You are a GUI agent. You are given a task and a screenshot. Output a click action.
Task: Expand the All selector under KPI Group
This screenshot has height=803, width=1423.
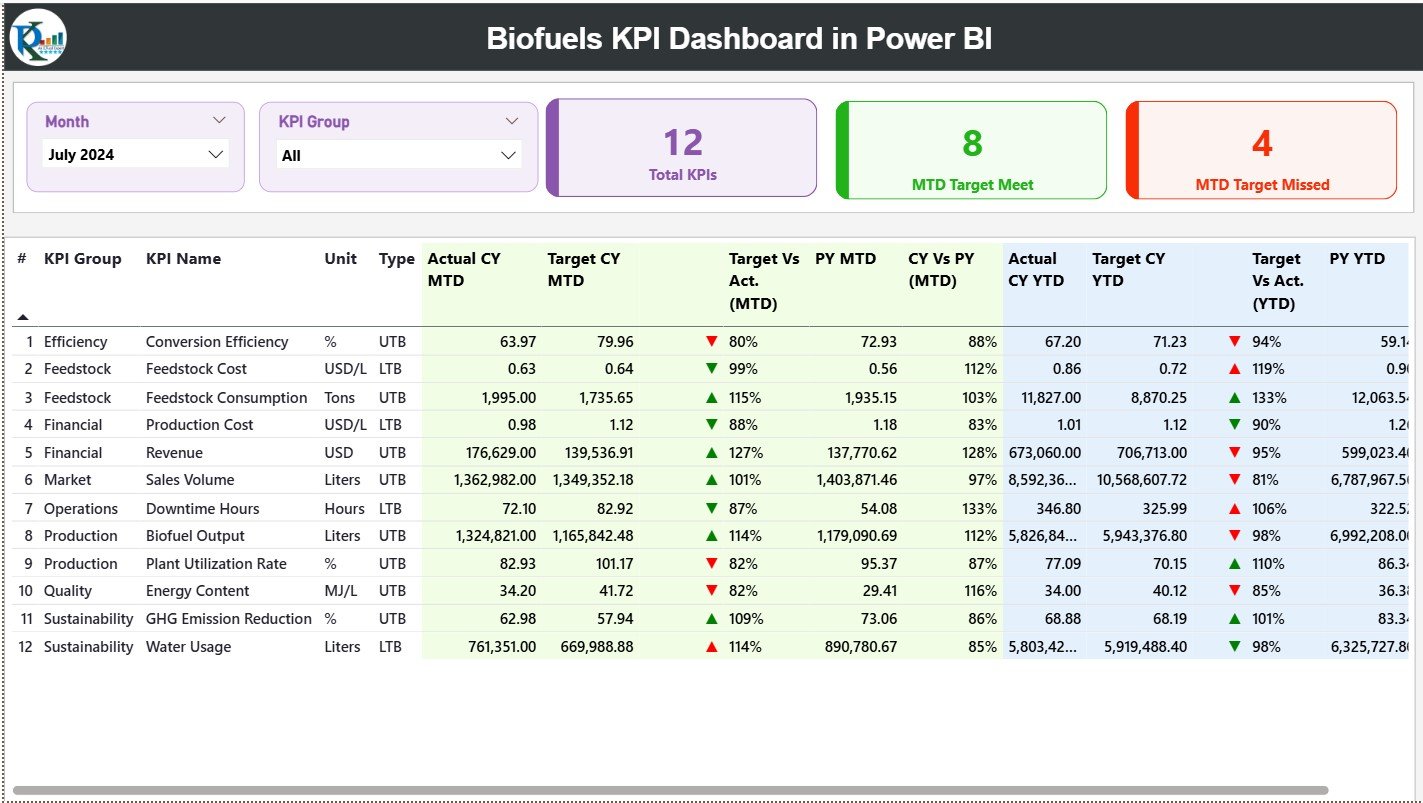point(508,154)
